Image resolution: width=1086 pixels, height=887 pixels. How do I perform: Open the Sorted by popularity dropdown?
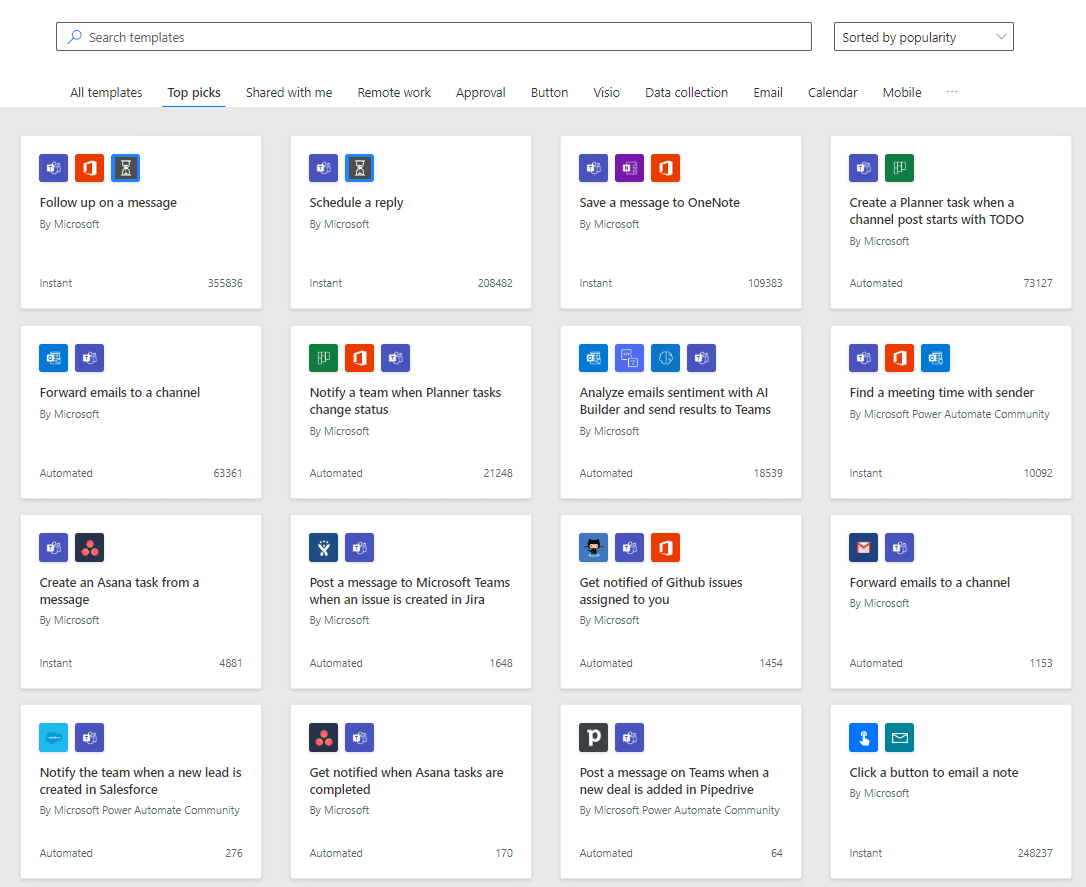[923, 37]
